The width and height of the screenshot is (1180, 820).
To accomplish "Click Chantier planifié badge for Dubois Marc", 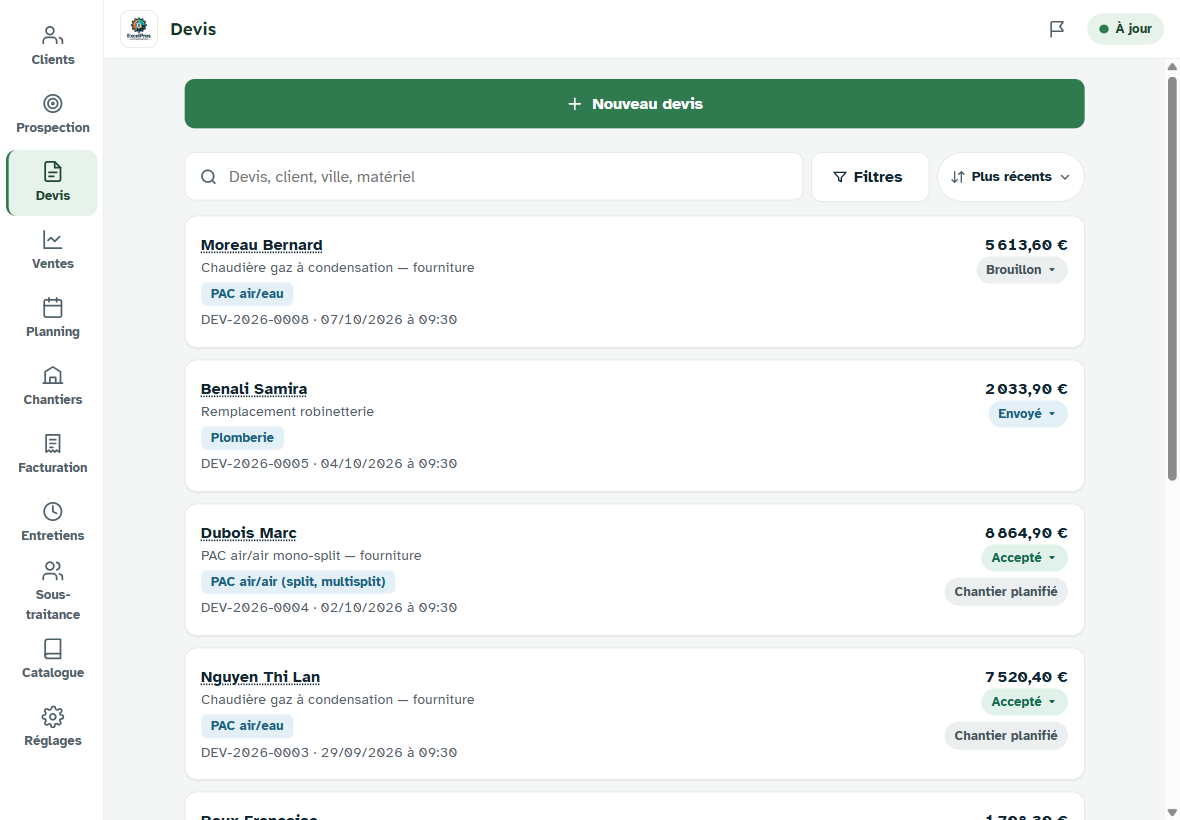I will [1006, 592].
